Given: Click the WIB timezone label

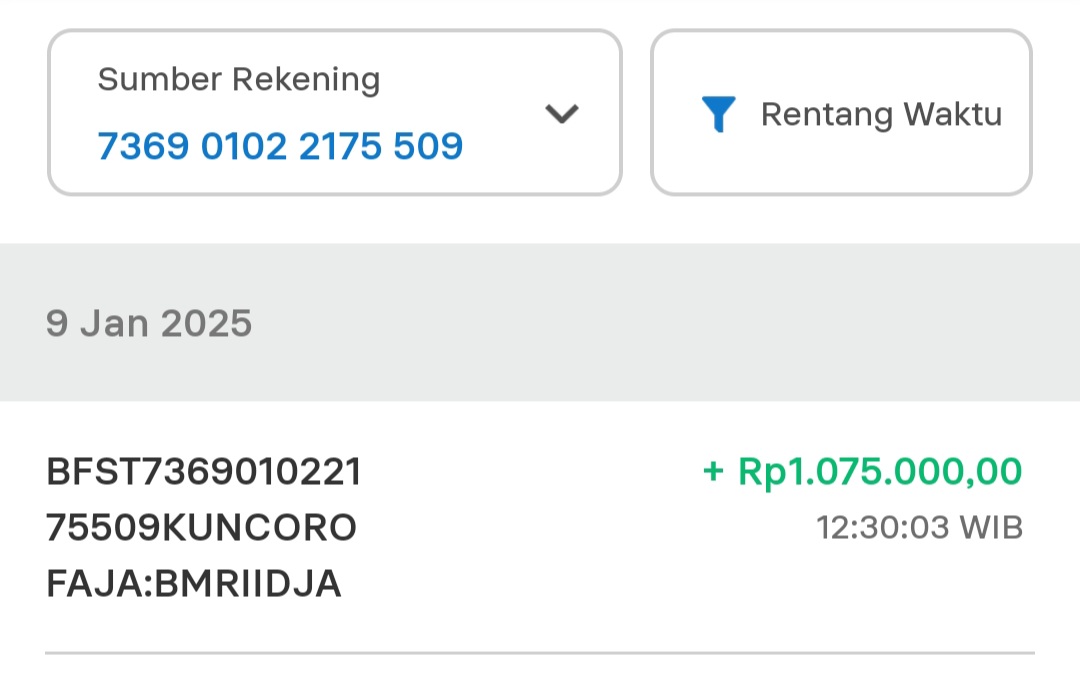Looking at the screenshot, I should click(x=991, y=527).
